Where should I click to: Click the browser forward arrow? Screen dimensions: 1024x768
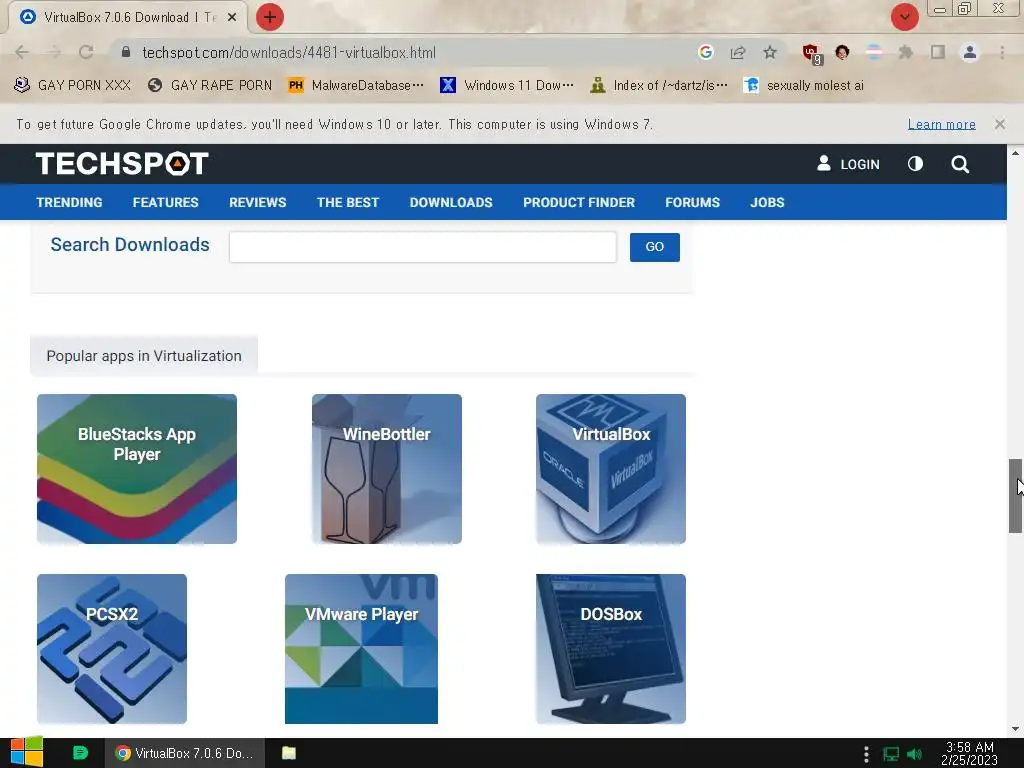coord(54,52)
